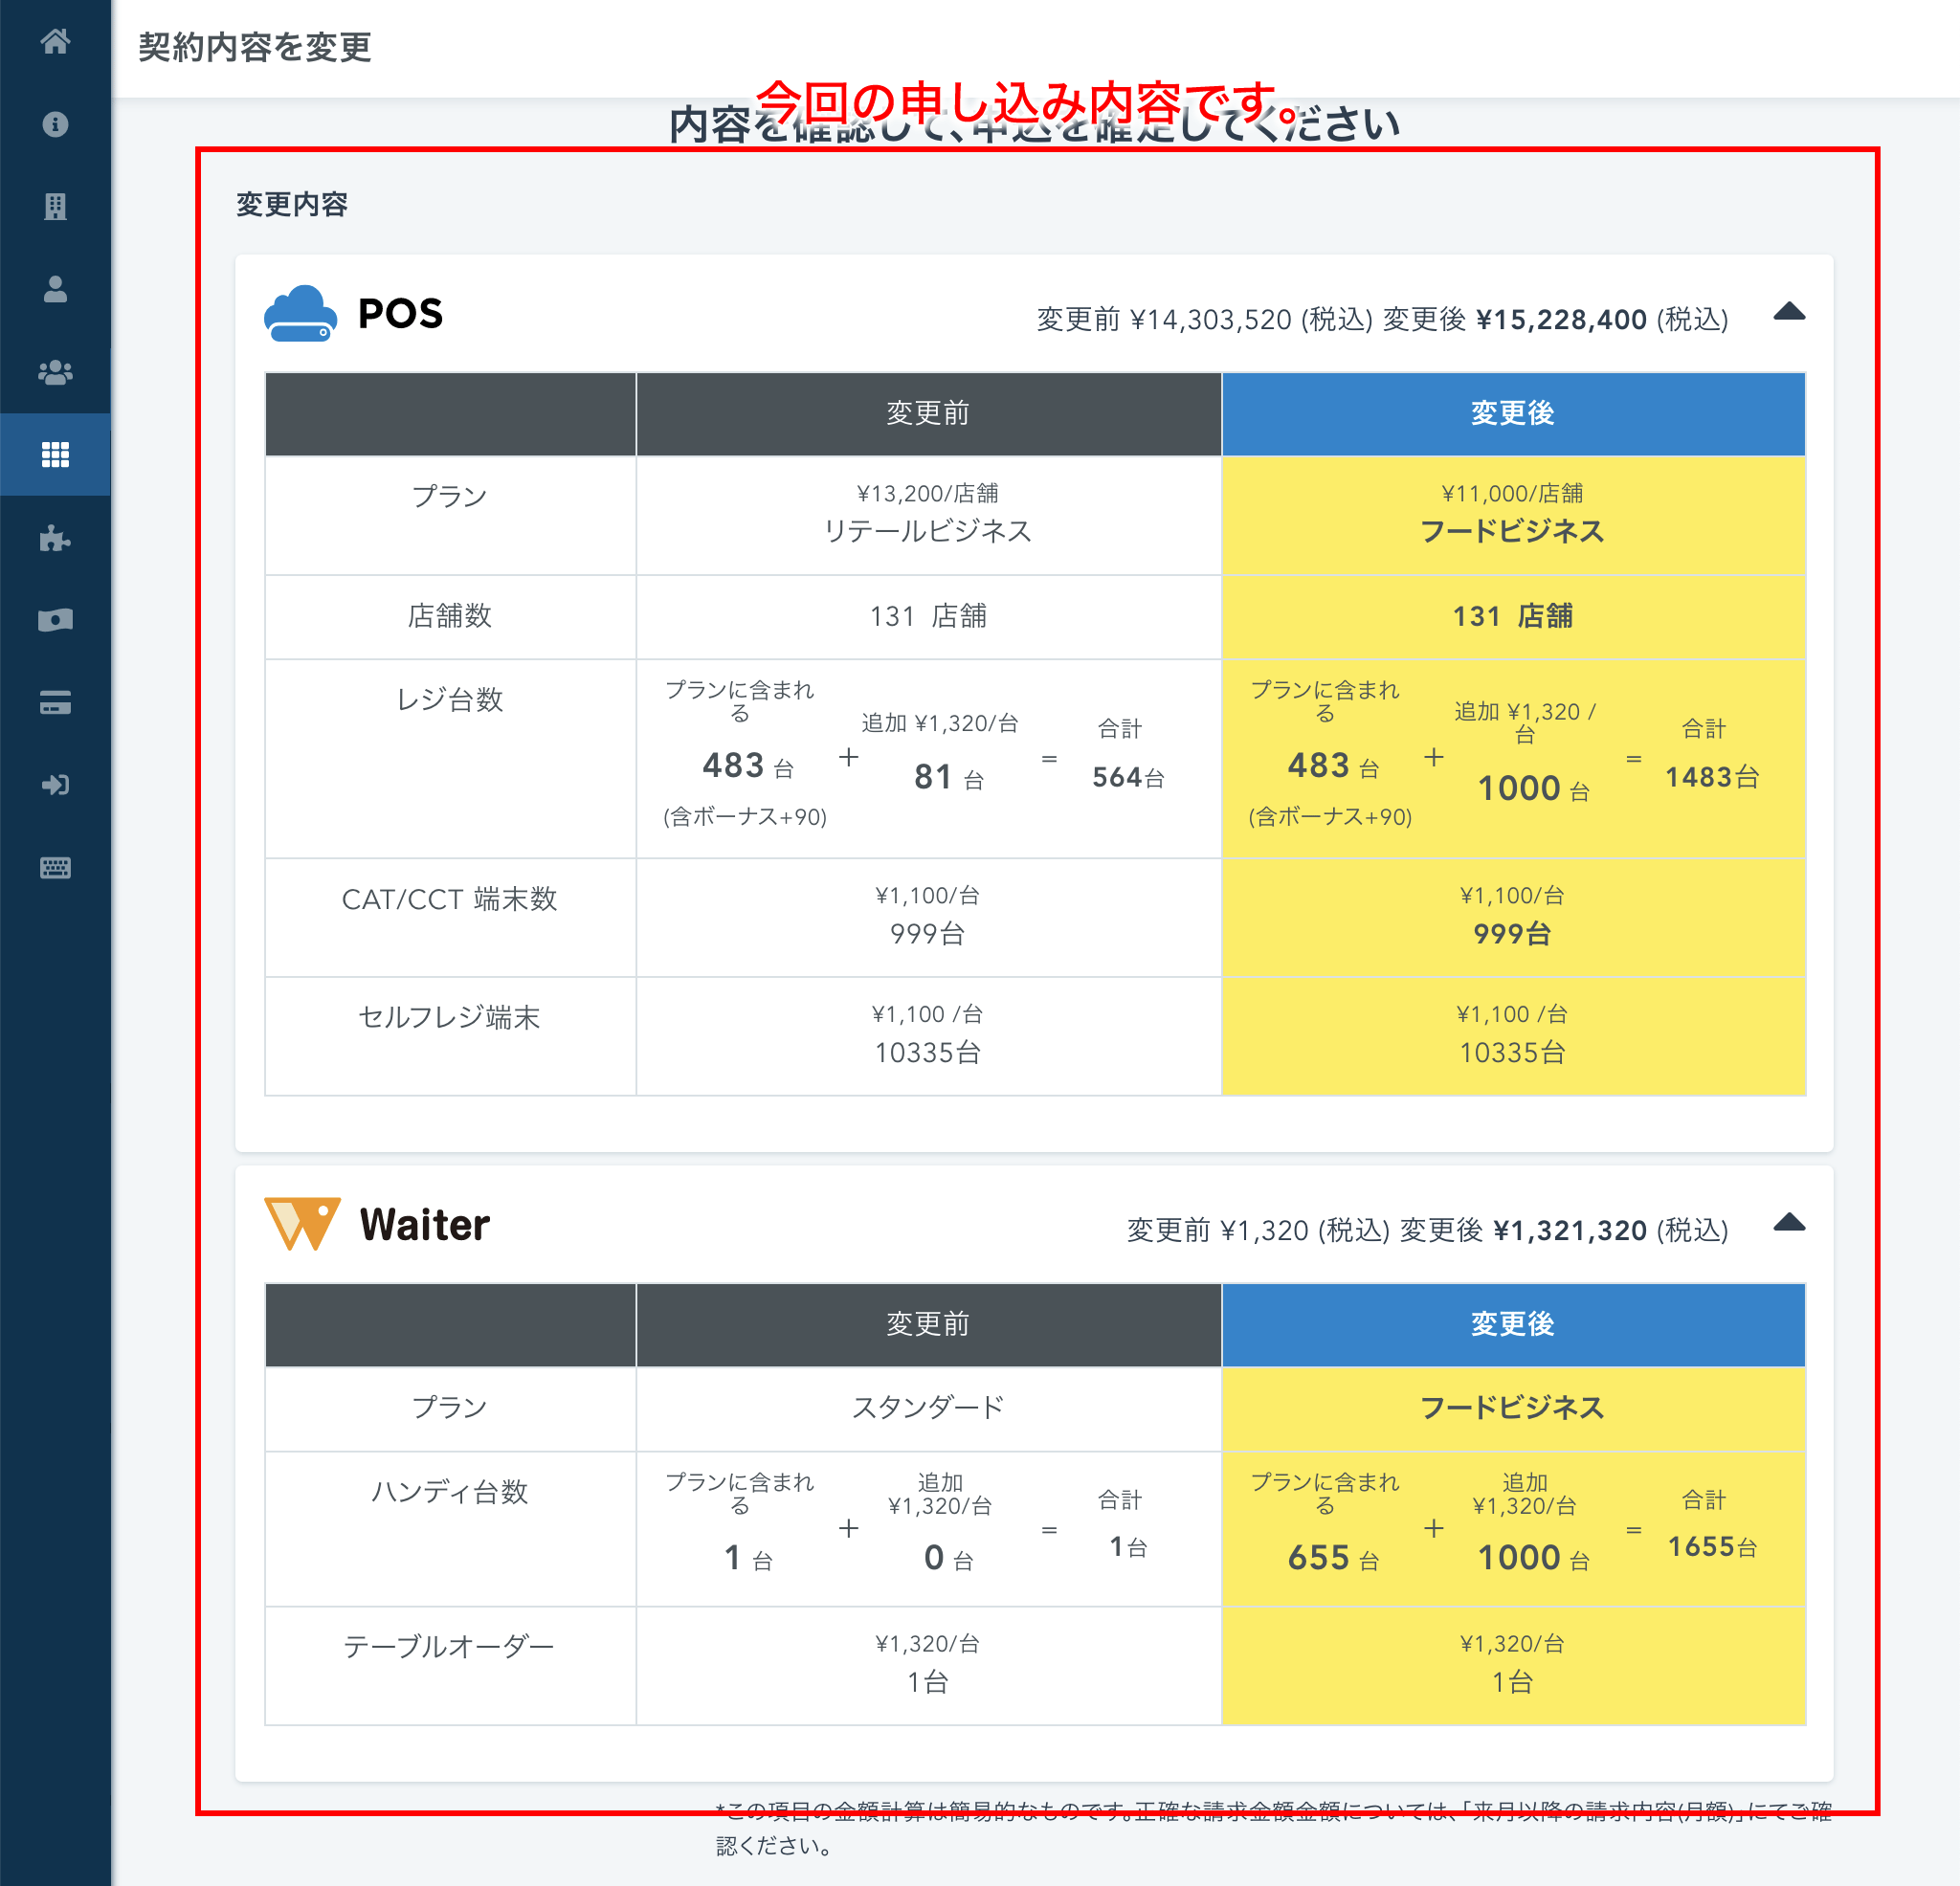1960x1886 pixels.
Task: Select the grid apps icon in sidebar
Action: [55, 455]
